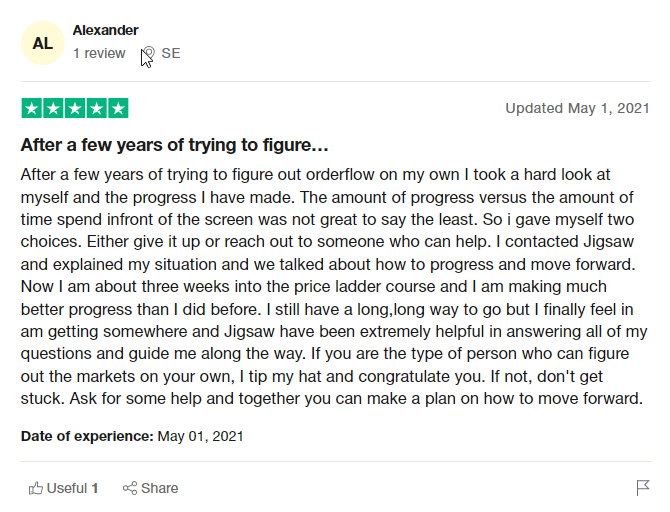The height and width of the screenshot is (512, 670).
Task: Click the location pin icon
Action: 149,53
